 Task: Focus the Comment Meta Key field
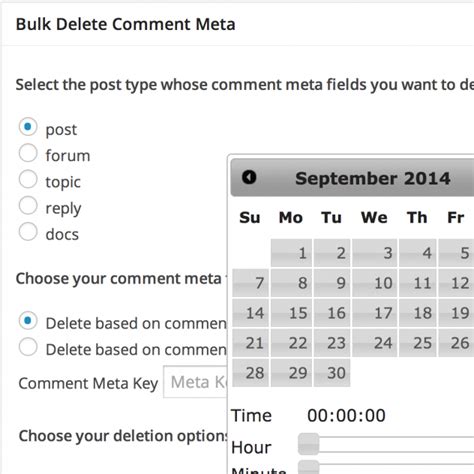coord(195,382)
